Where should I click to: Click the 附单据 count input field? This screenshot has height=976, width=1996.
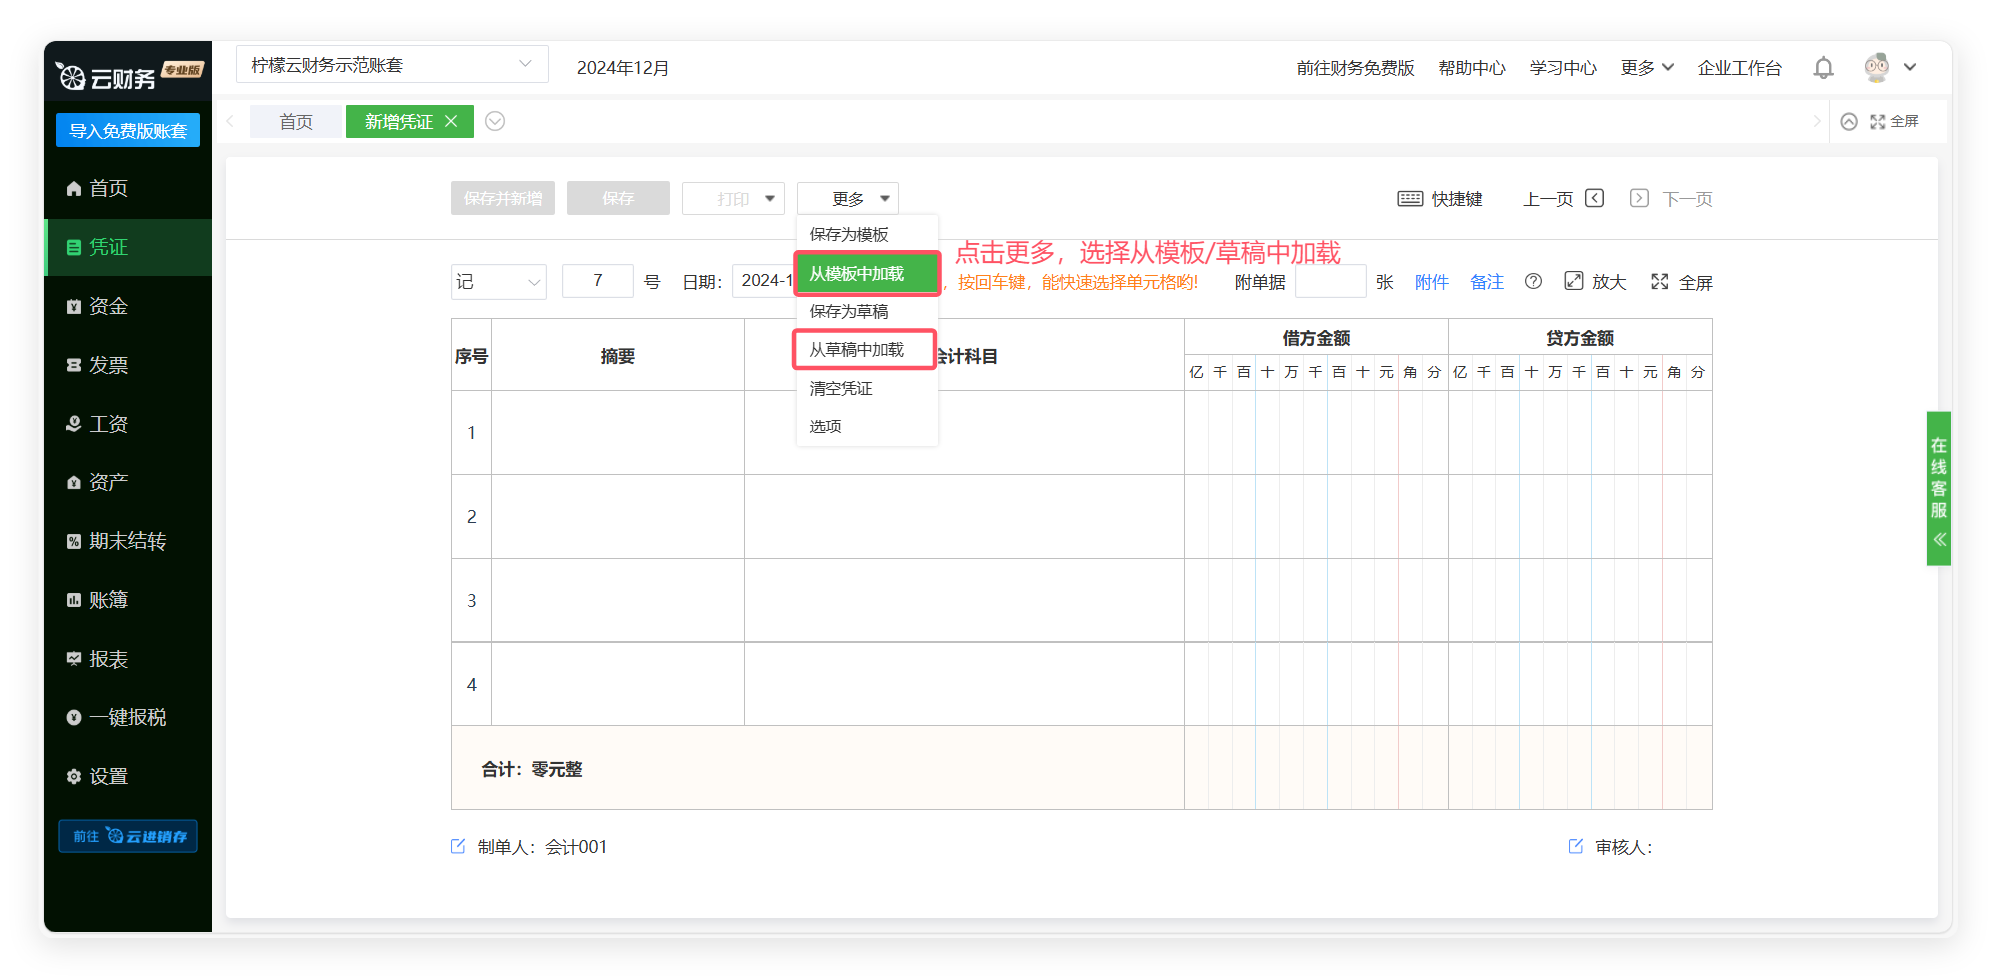[x=1330, y=282]
